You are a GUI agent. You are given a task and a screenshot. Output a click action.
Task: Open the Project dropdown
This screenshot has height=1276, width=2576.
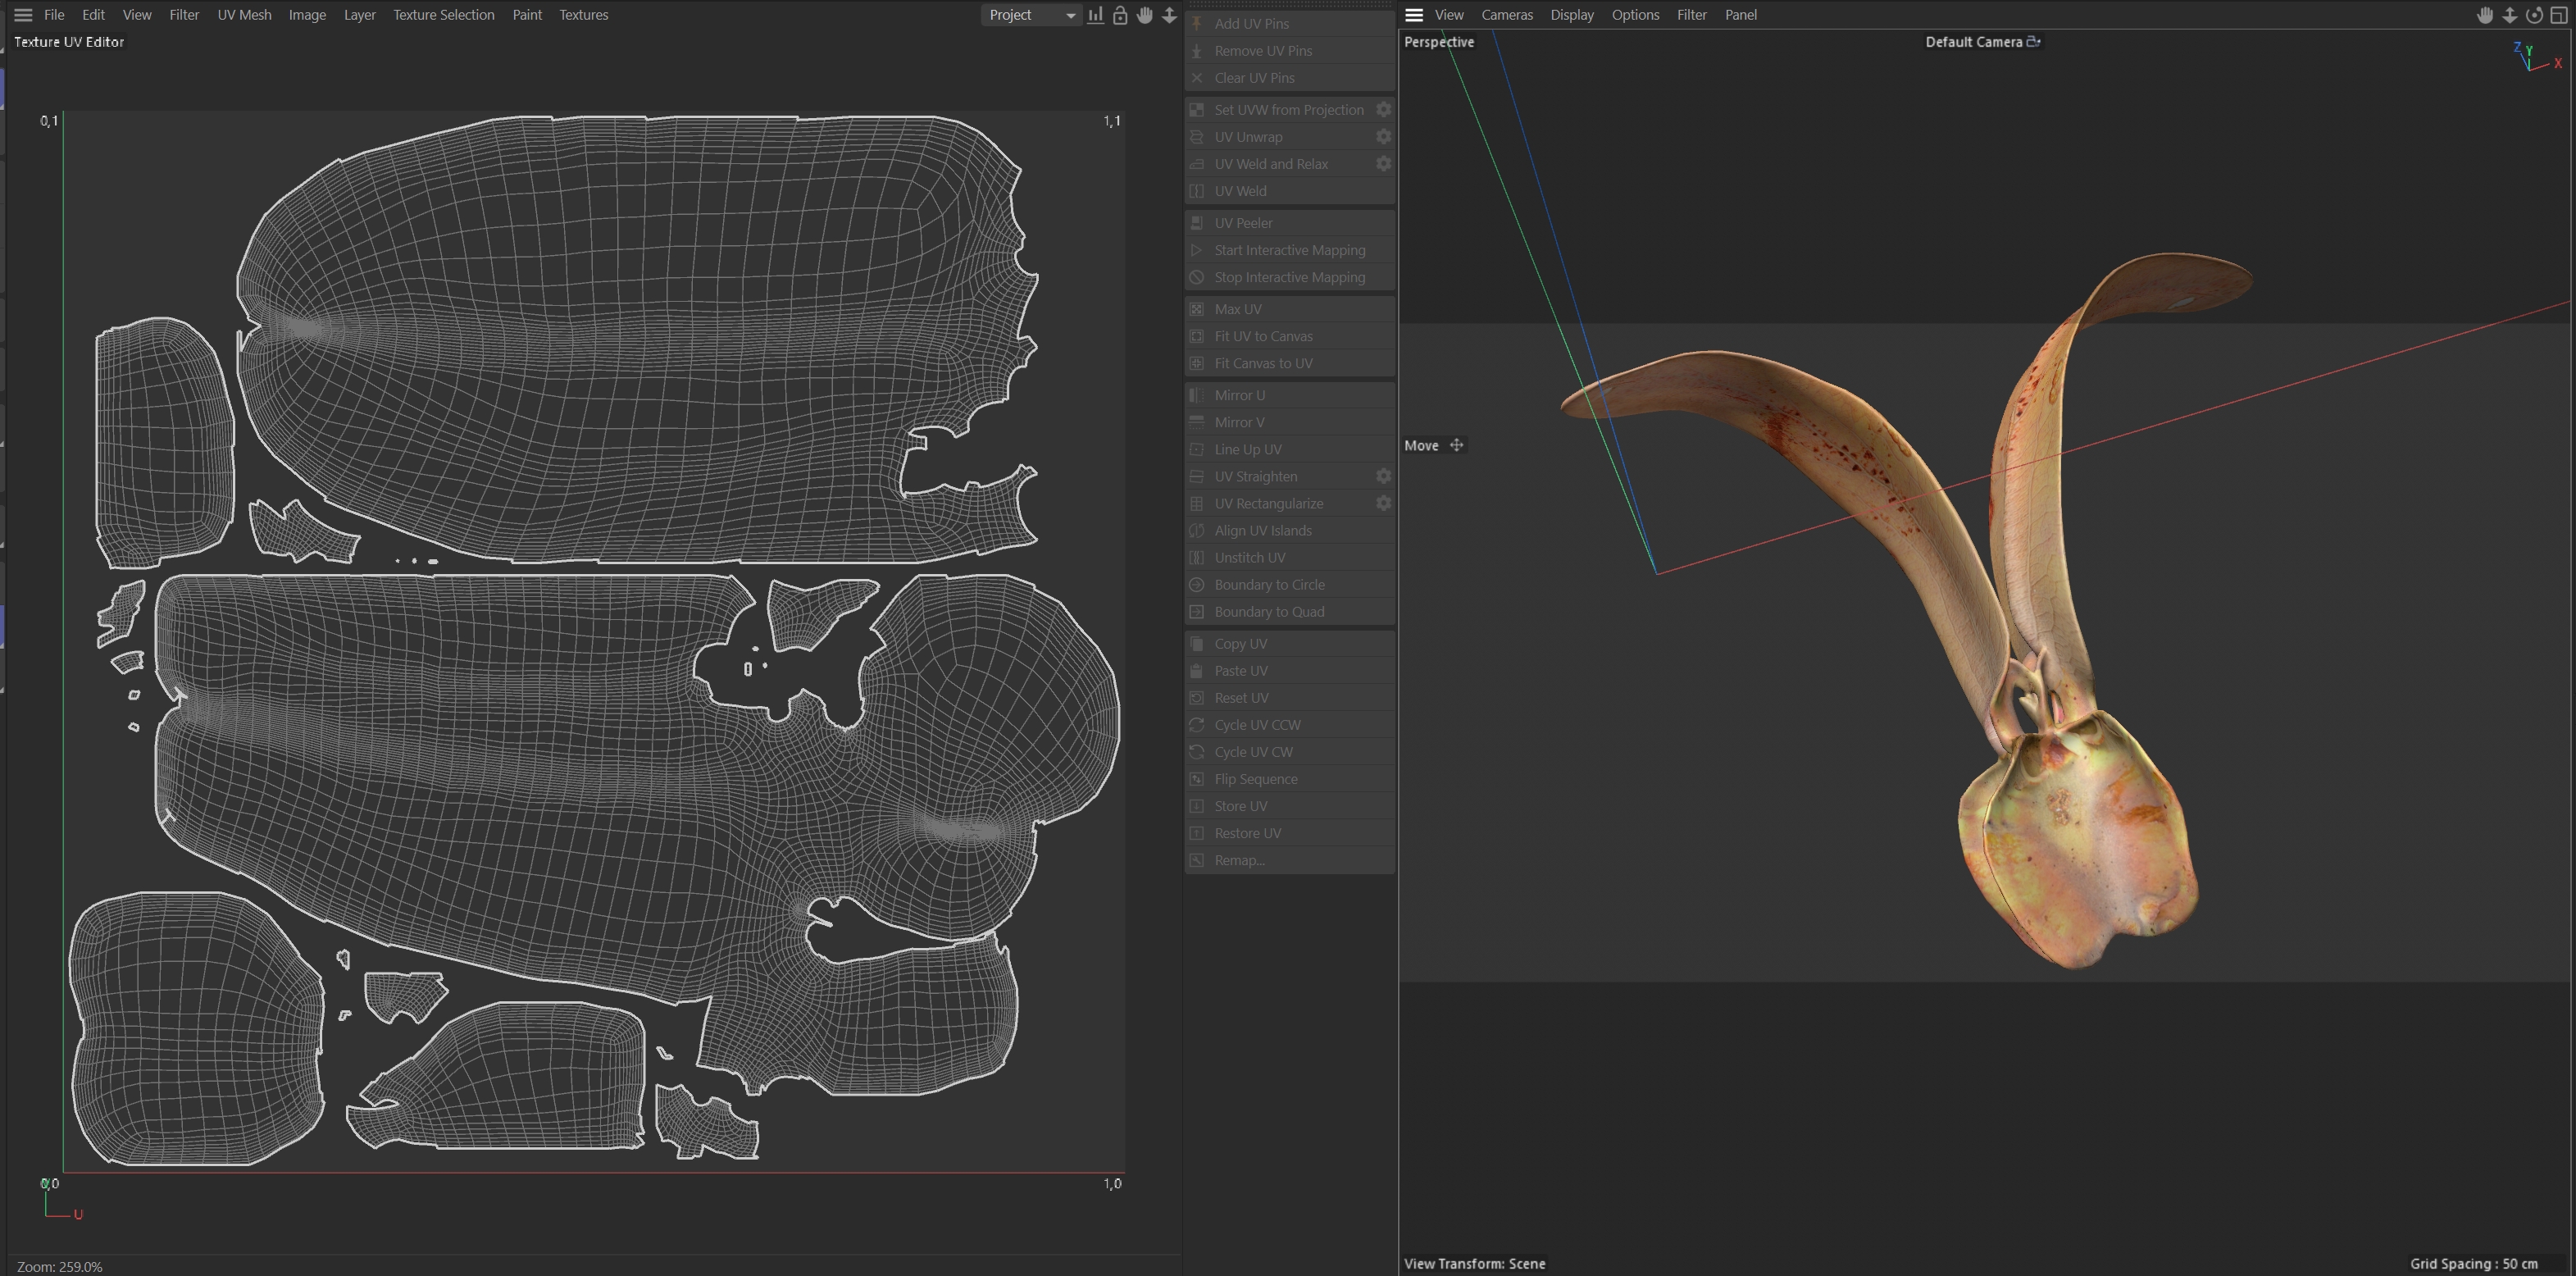(x=1031, y=15)
